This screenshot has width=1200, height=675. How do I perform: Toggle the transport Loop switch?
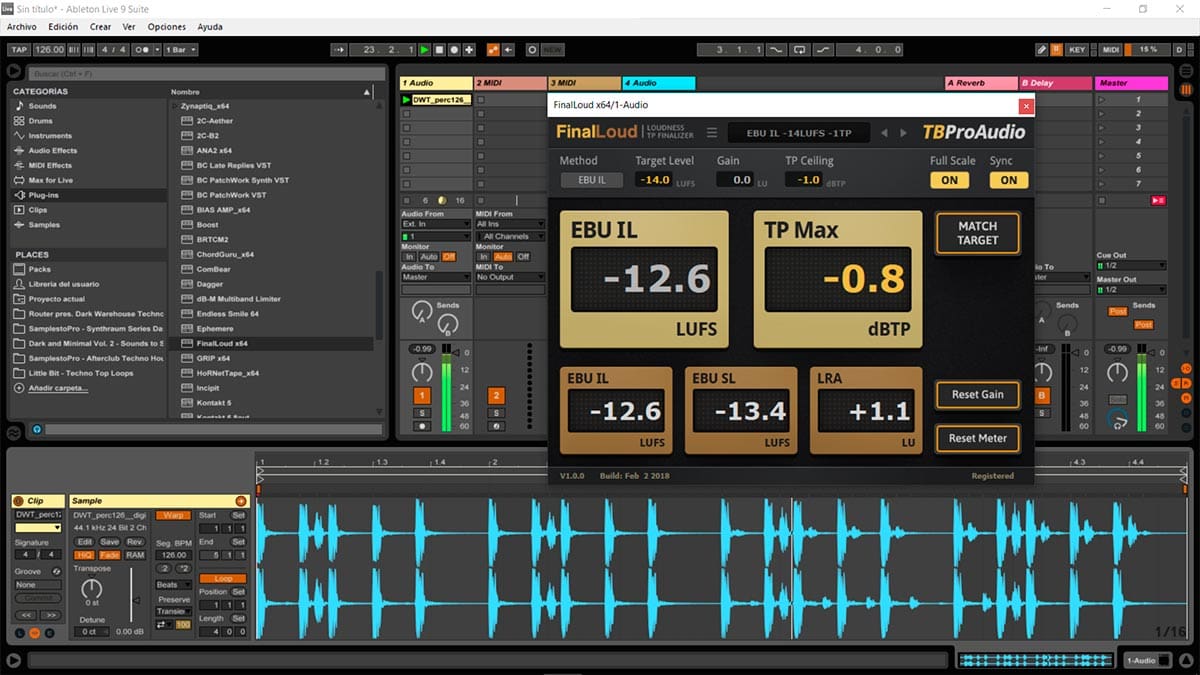tap(800, 49)
